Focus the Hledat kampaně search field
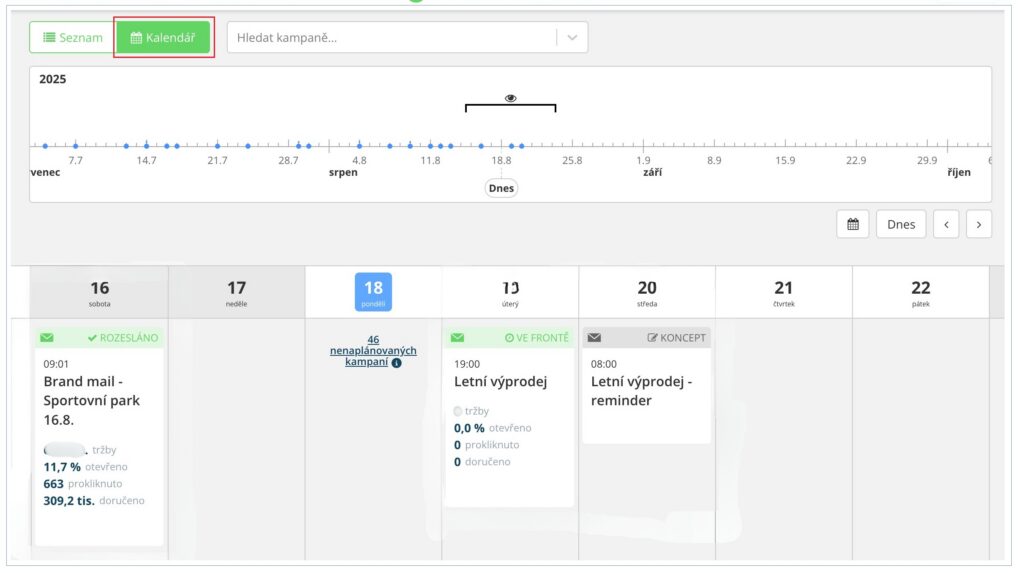 pyautogui.click(x=390, y=38)
